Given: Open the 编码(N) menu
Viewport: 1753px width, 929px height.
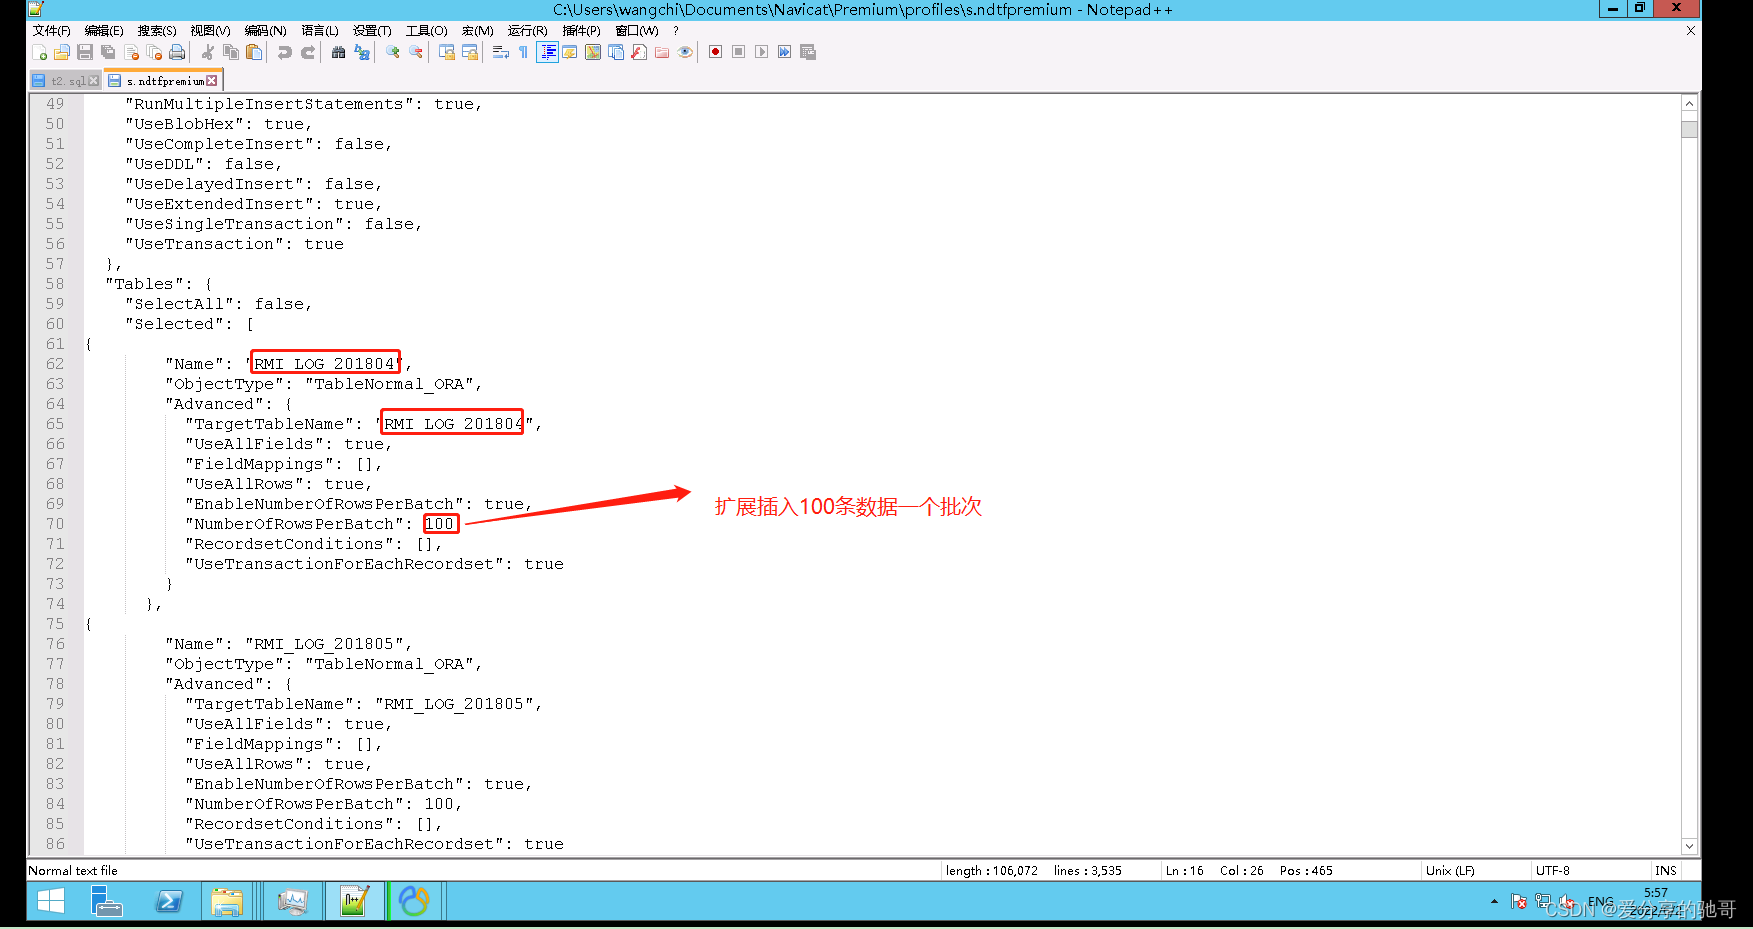Looking at the screenshot, I should tap(265, 31).
